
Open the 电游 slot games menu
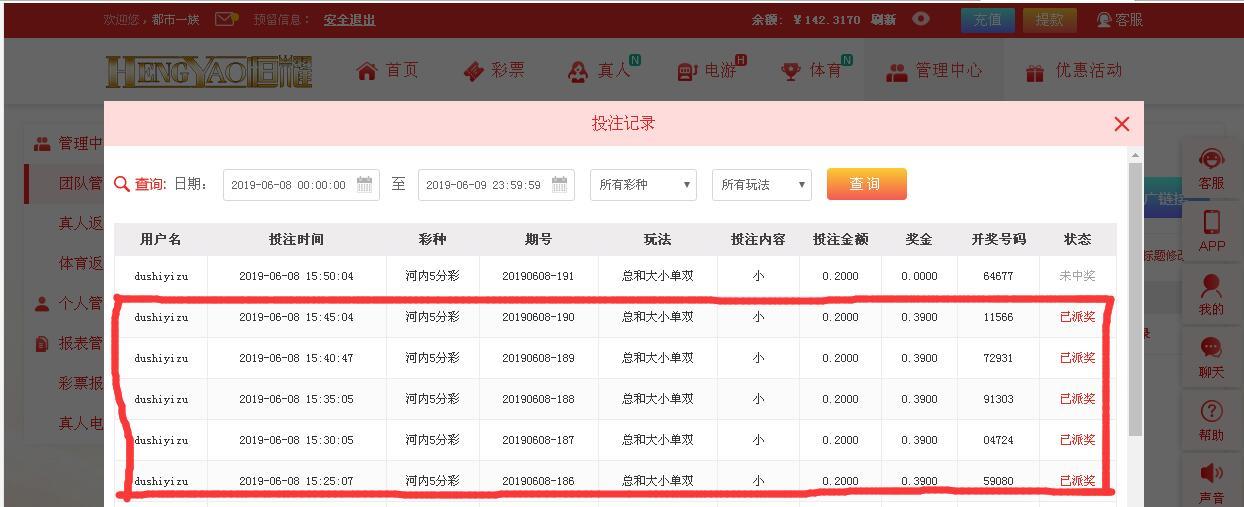pyautogui.click(x=710, y=71)
